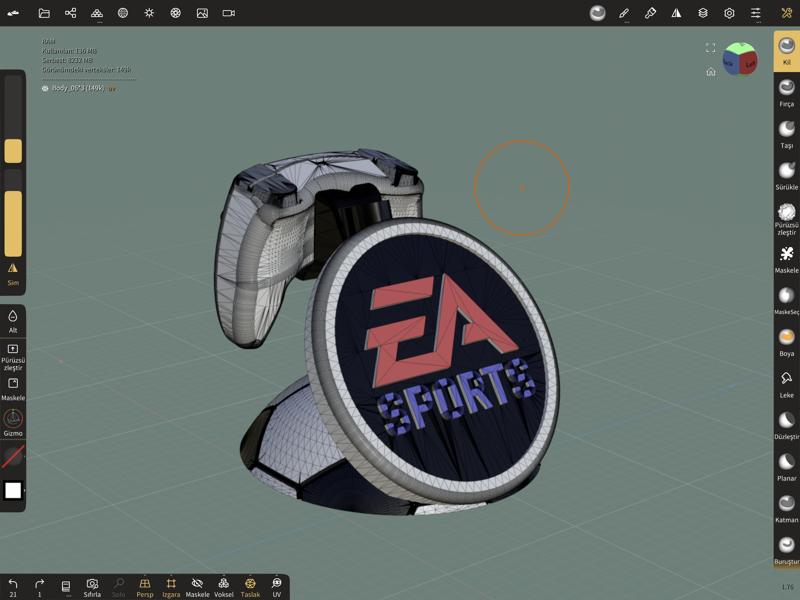The image size is (800, 600).
Task: Open lighting options via the sun icon
Action: 148,13
